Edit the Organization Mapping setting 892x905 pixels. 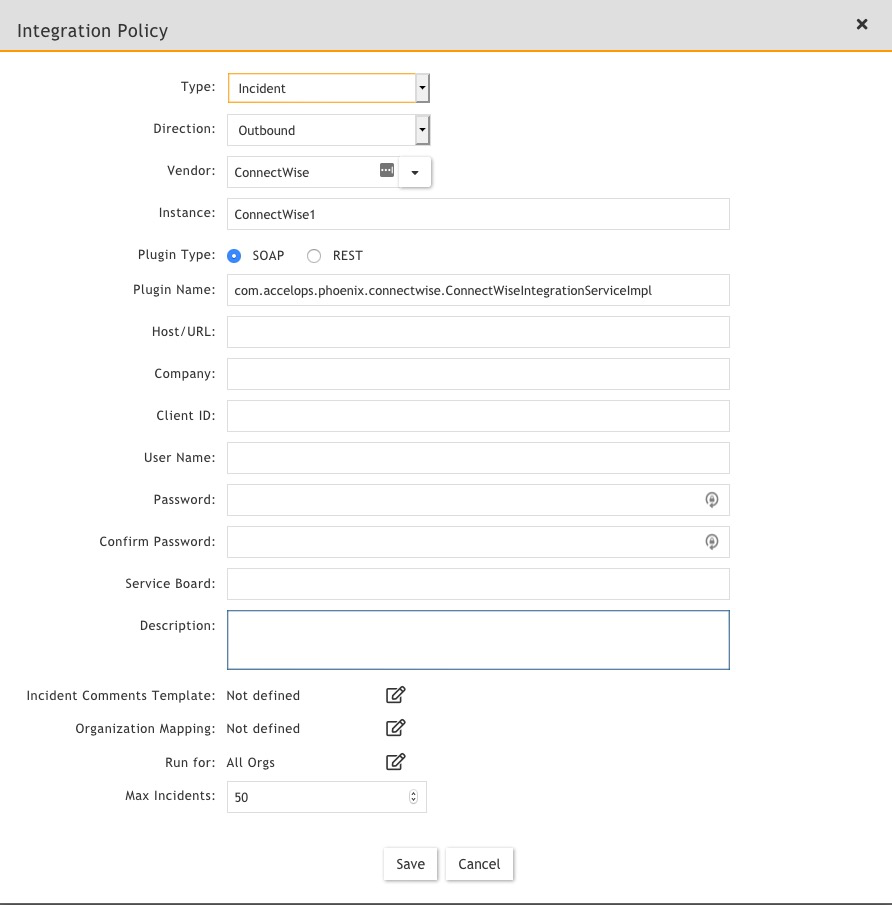395,728
